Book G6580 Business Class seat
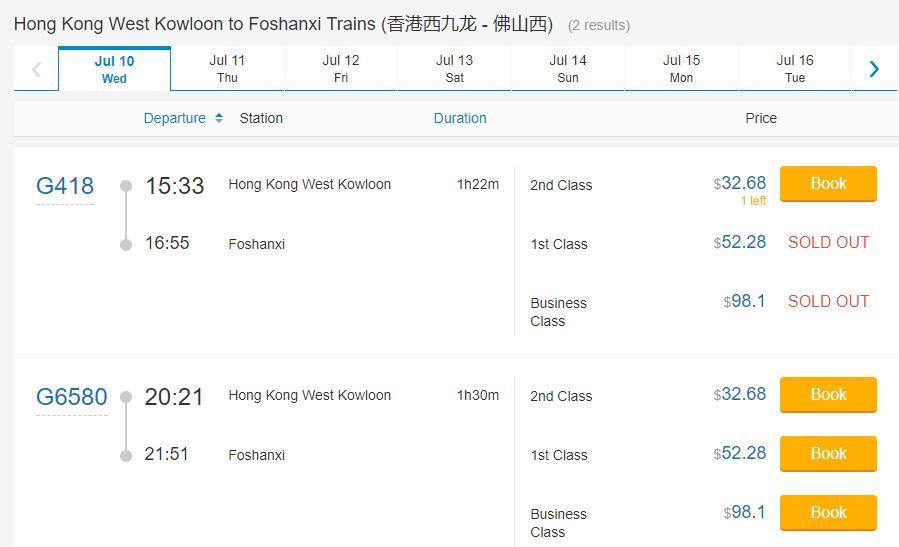The width and height of the screenshot is (899, 547). pyautogui.click(x=828, y=513)
